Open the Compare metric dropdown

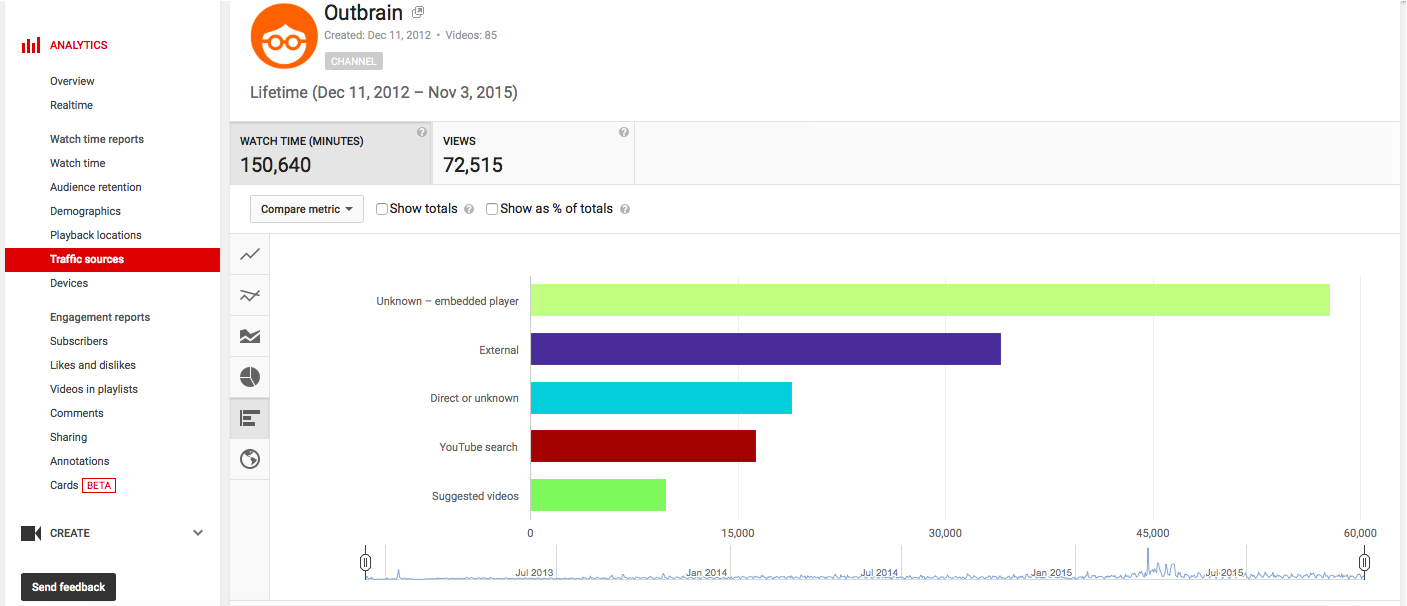coord(307,209)
